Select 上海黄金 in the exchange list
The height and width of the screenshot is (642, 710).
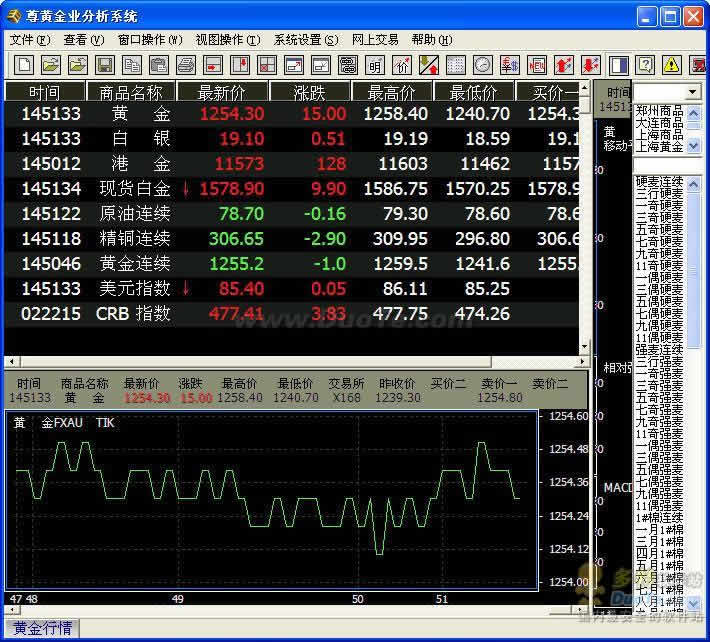659,147
